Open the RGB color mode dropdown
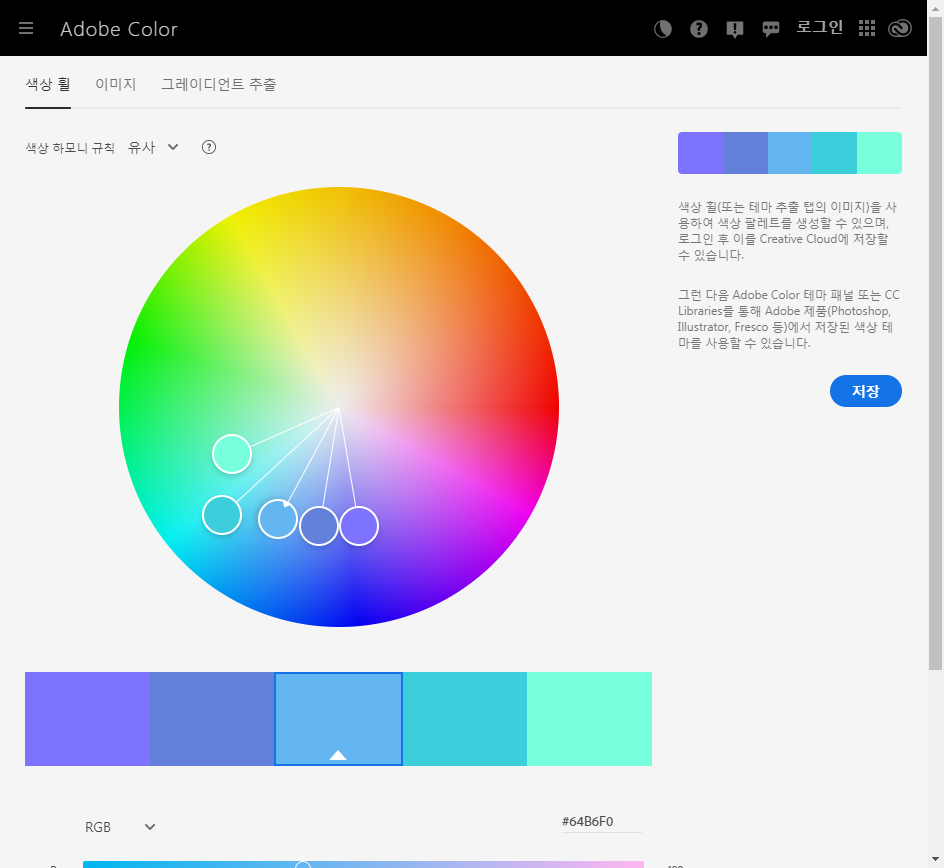The width and height of the screenshot is (944, 868). tap(120, 827)
